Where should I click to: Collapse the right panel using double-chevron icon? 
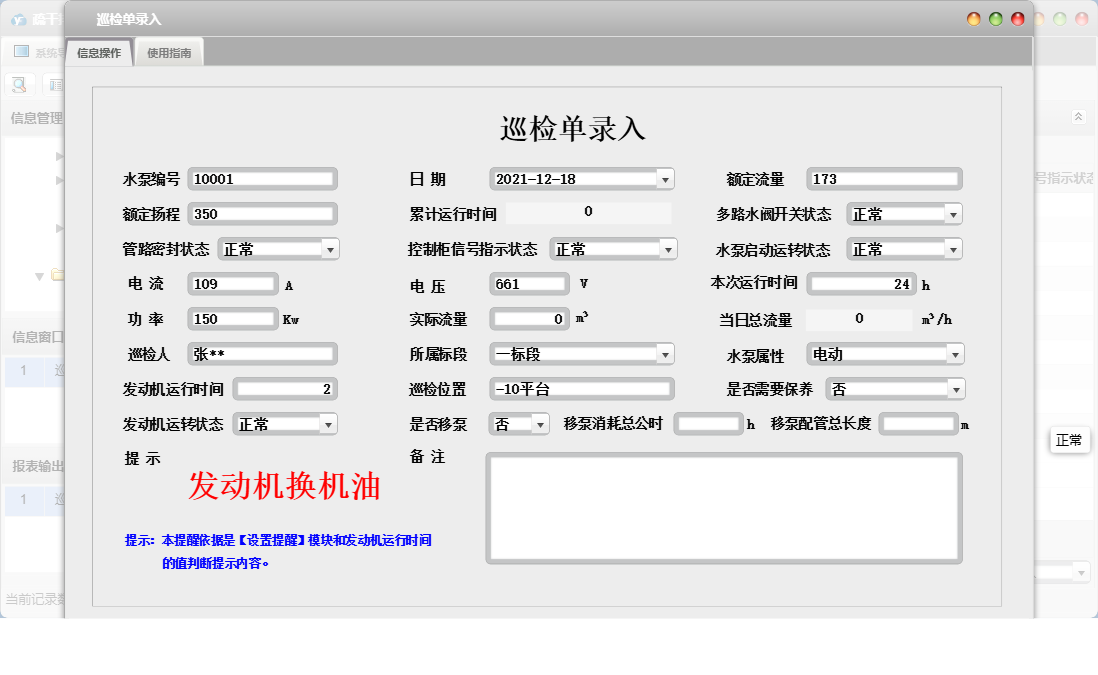[x=1078, y=117]
